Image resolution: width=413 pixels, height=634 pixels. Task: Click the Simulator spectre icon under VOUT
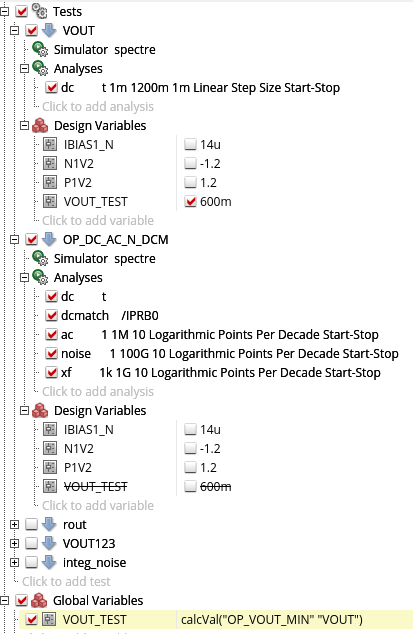[x=40, y=49]
